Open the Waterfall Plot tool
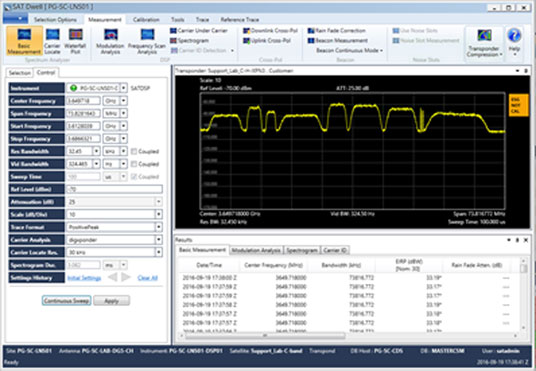The width and height of the screenshot is (536, 371). point(75,41)
